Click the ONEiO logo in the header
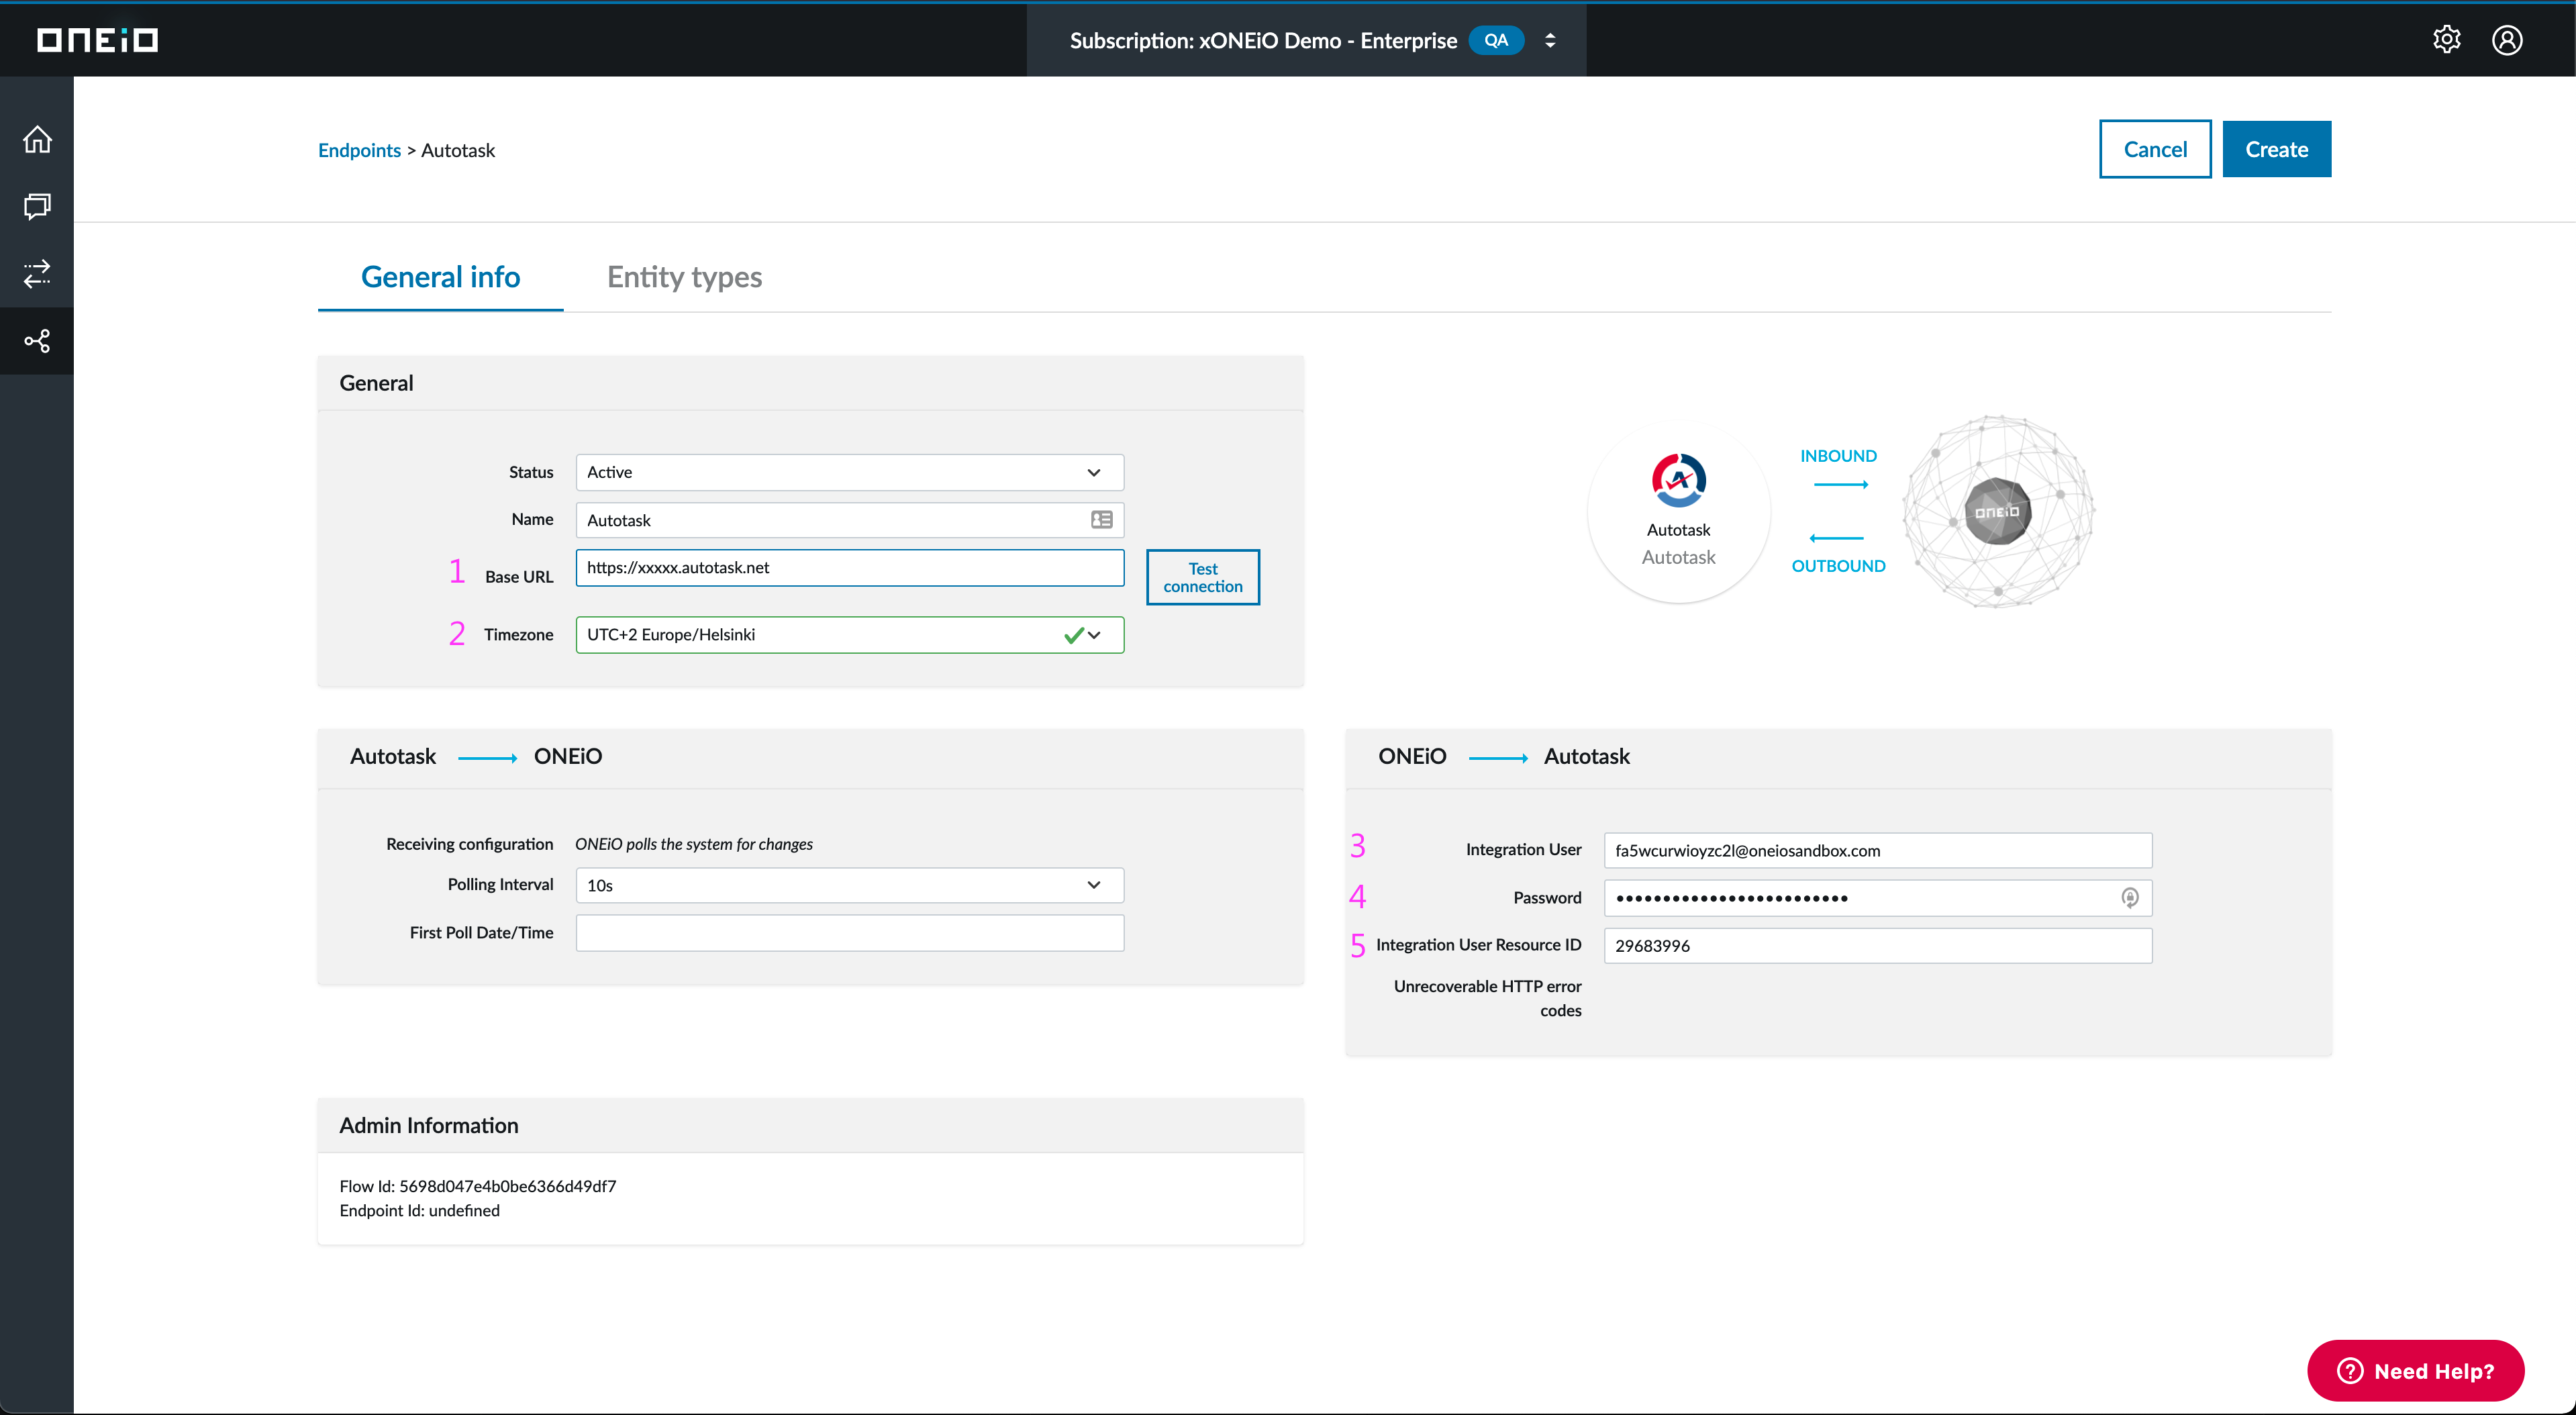2576x1415 pixels. pos(97,40)
